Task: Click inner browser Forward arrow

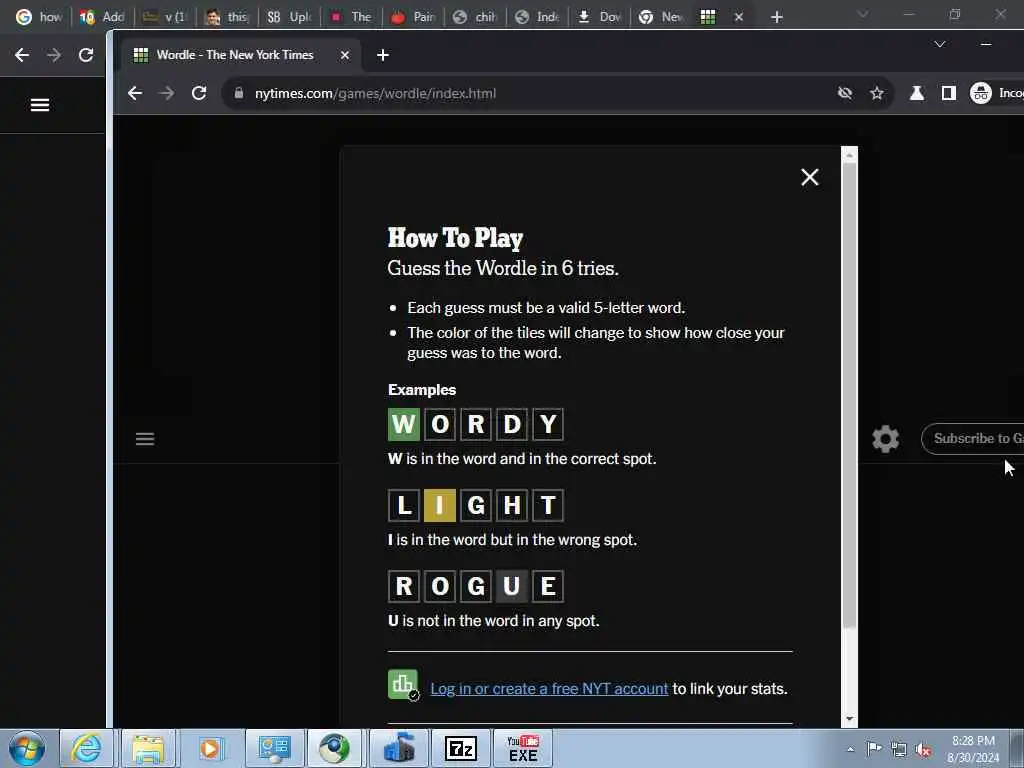Action: tap(167, 93)
